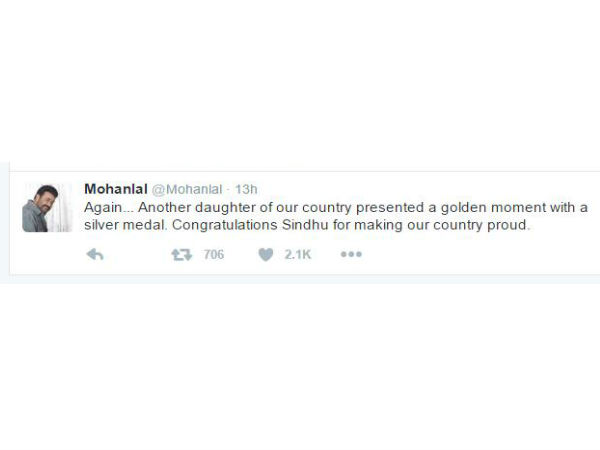Click the blank area below the tweet card
This screenshot has height=450, width=600.
tap(300, 360)
